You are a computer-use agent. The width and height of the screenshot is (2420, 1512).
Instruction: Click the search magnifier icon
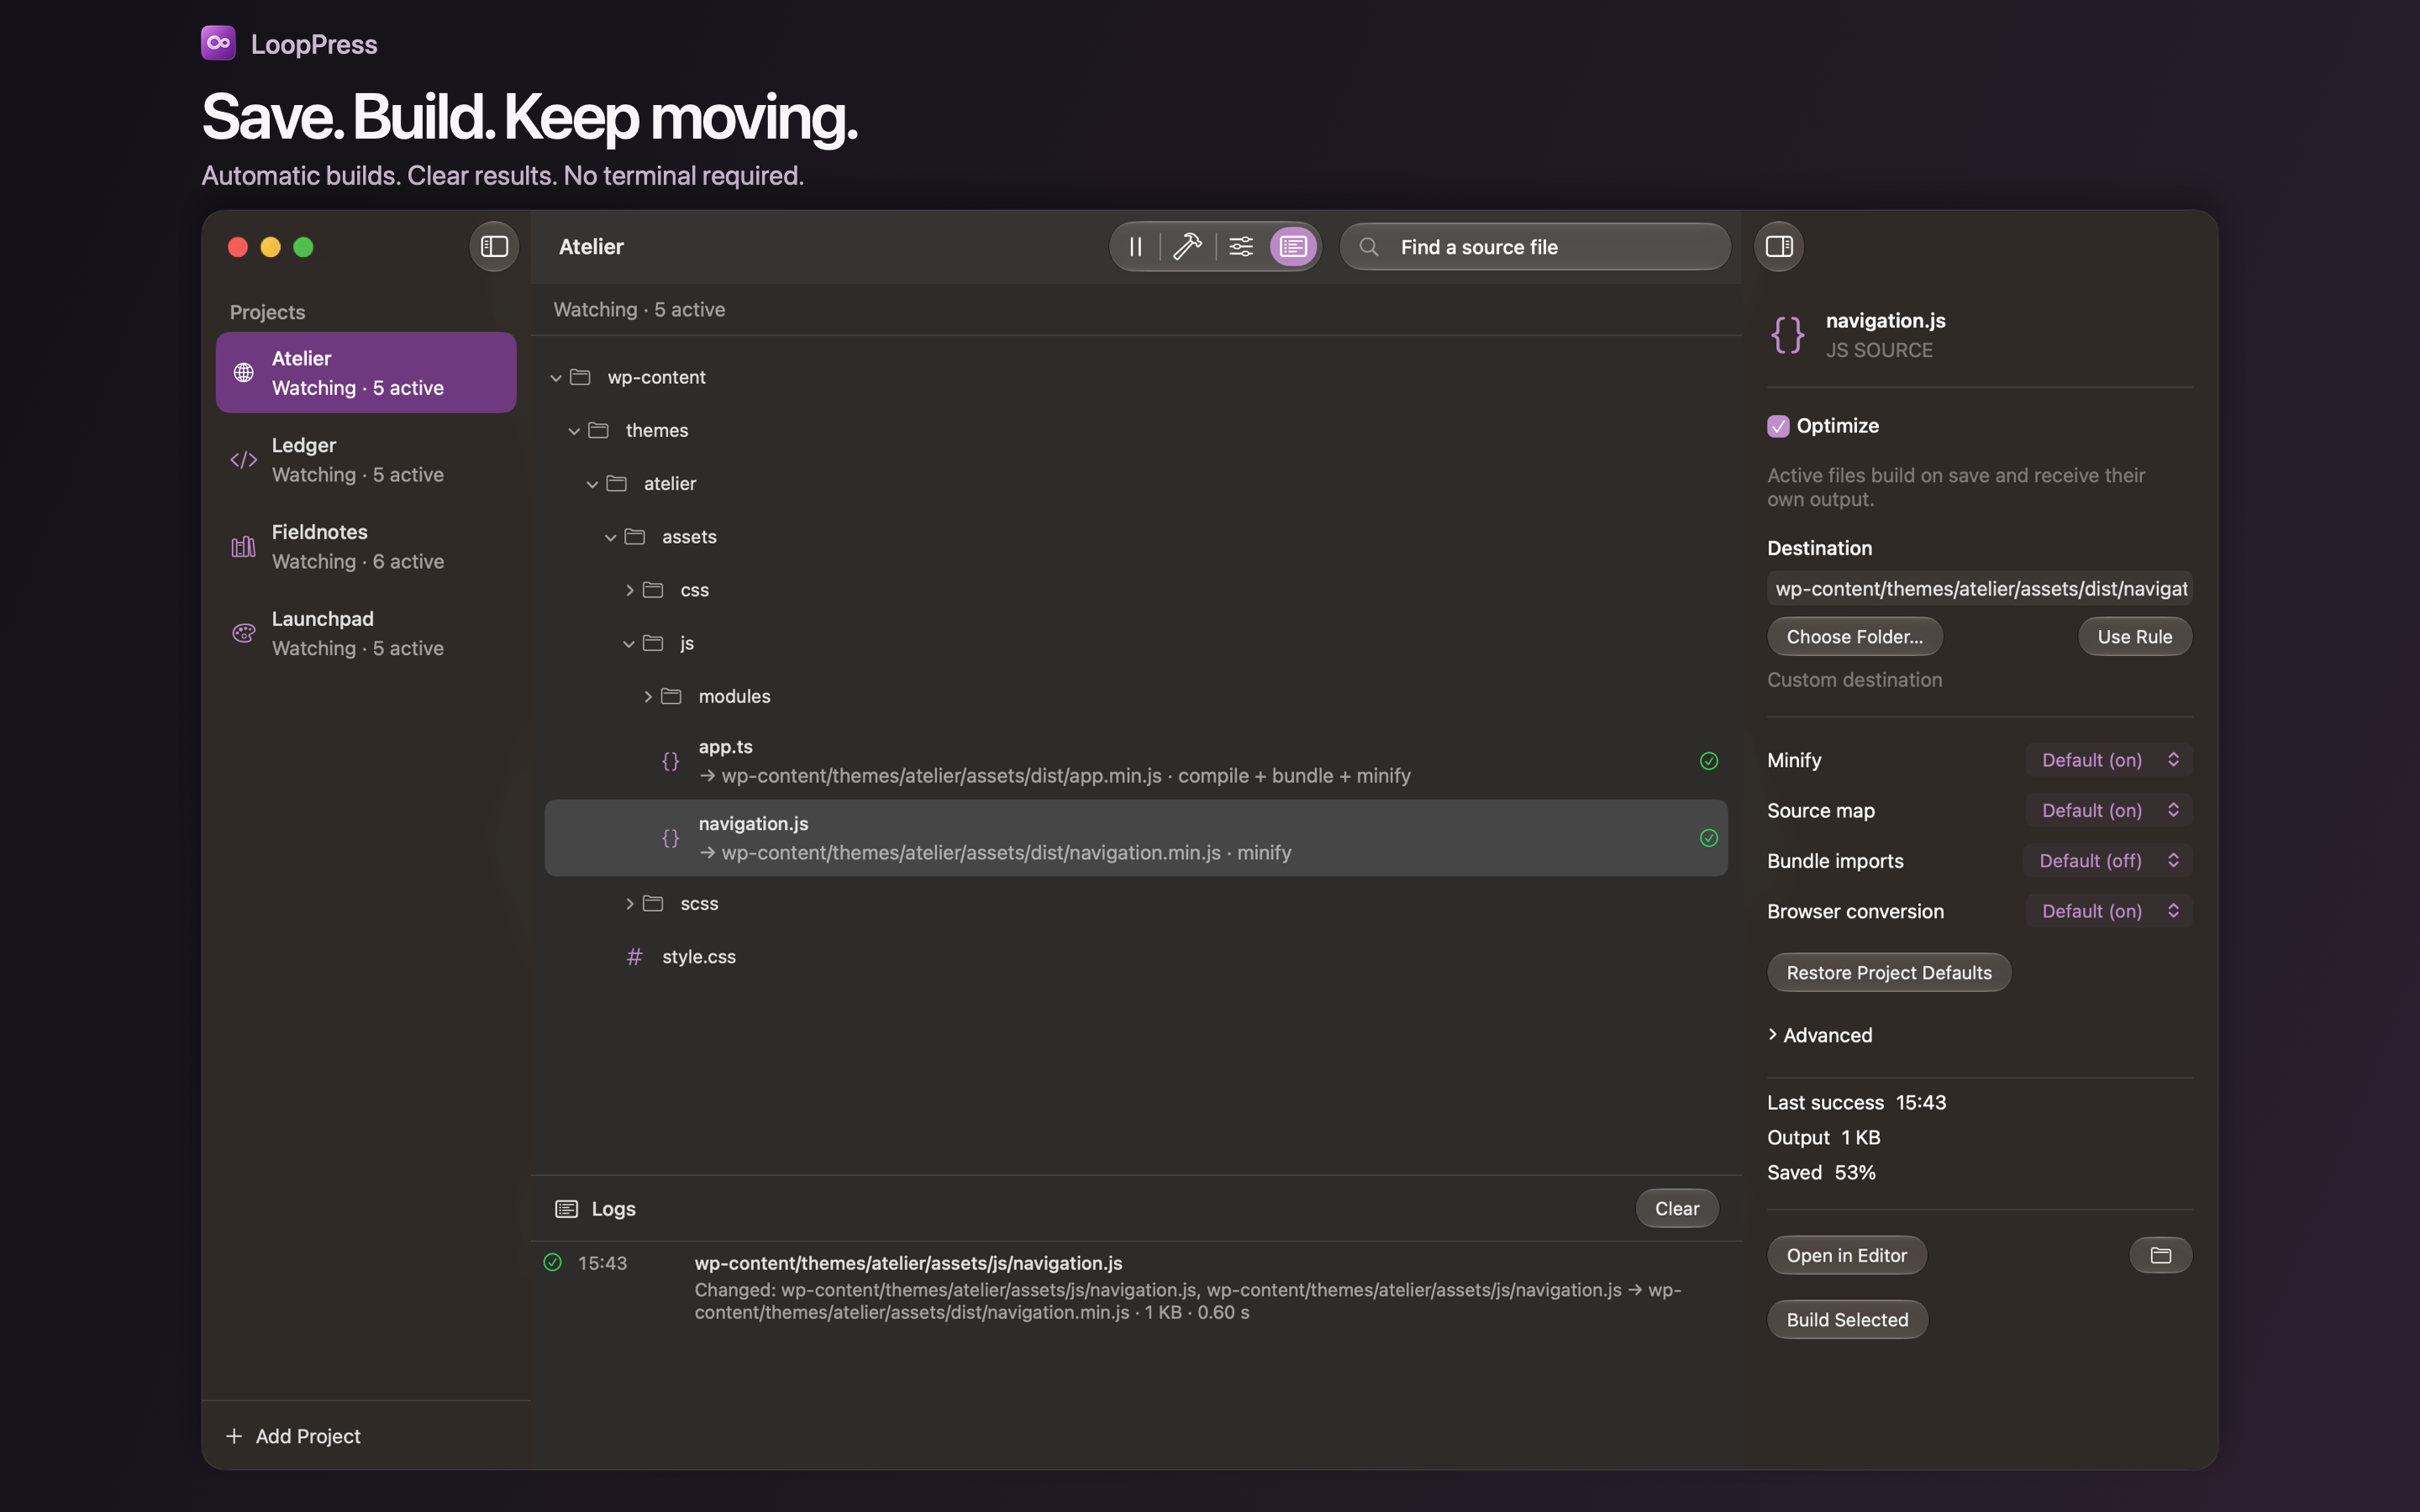(1369, 247)
